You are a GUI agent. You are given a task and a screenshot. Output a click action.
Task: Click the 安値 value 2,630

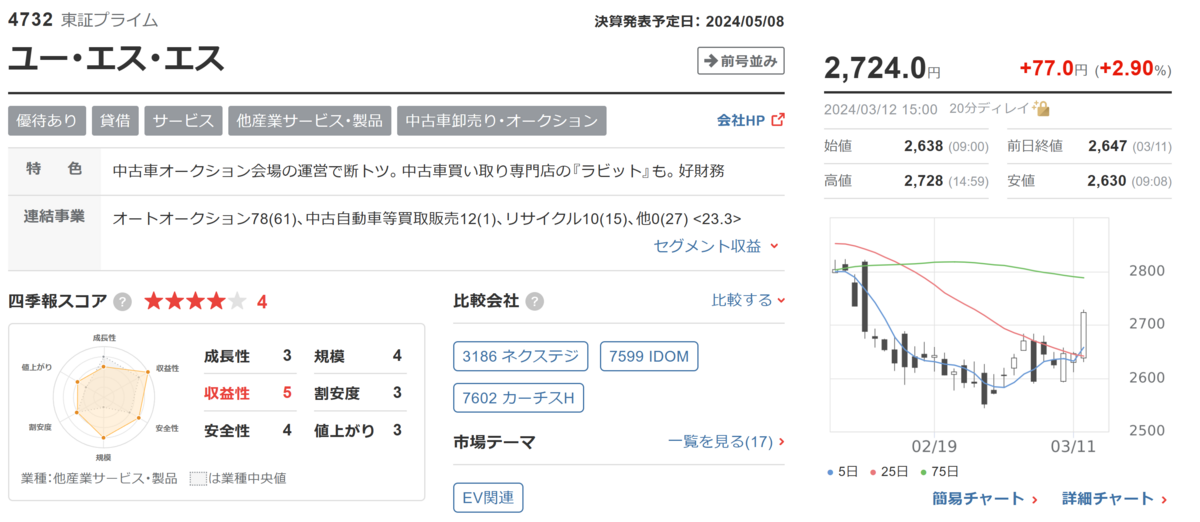[1107, 181]
